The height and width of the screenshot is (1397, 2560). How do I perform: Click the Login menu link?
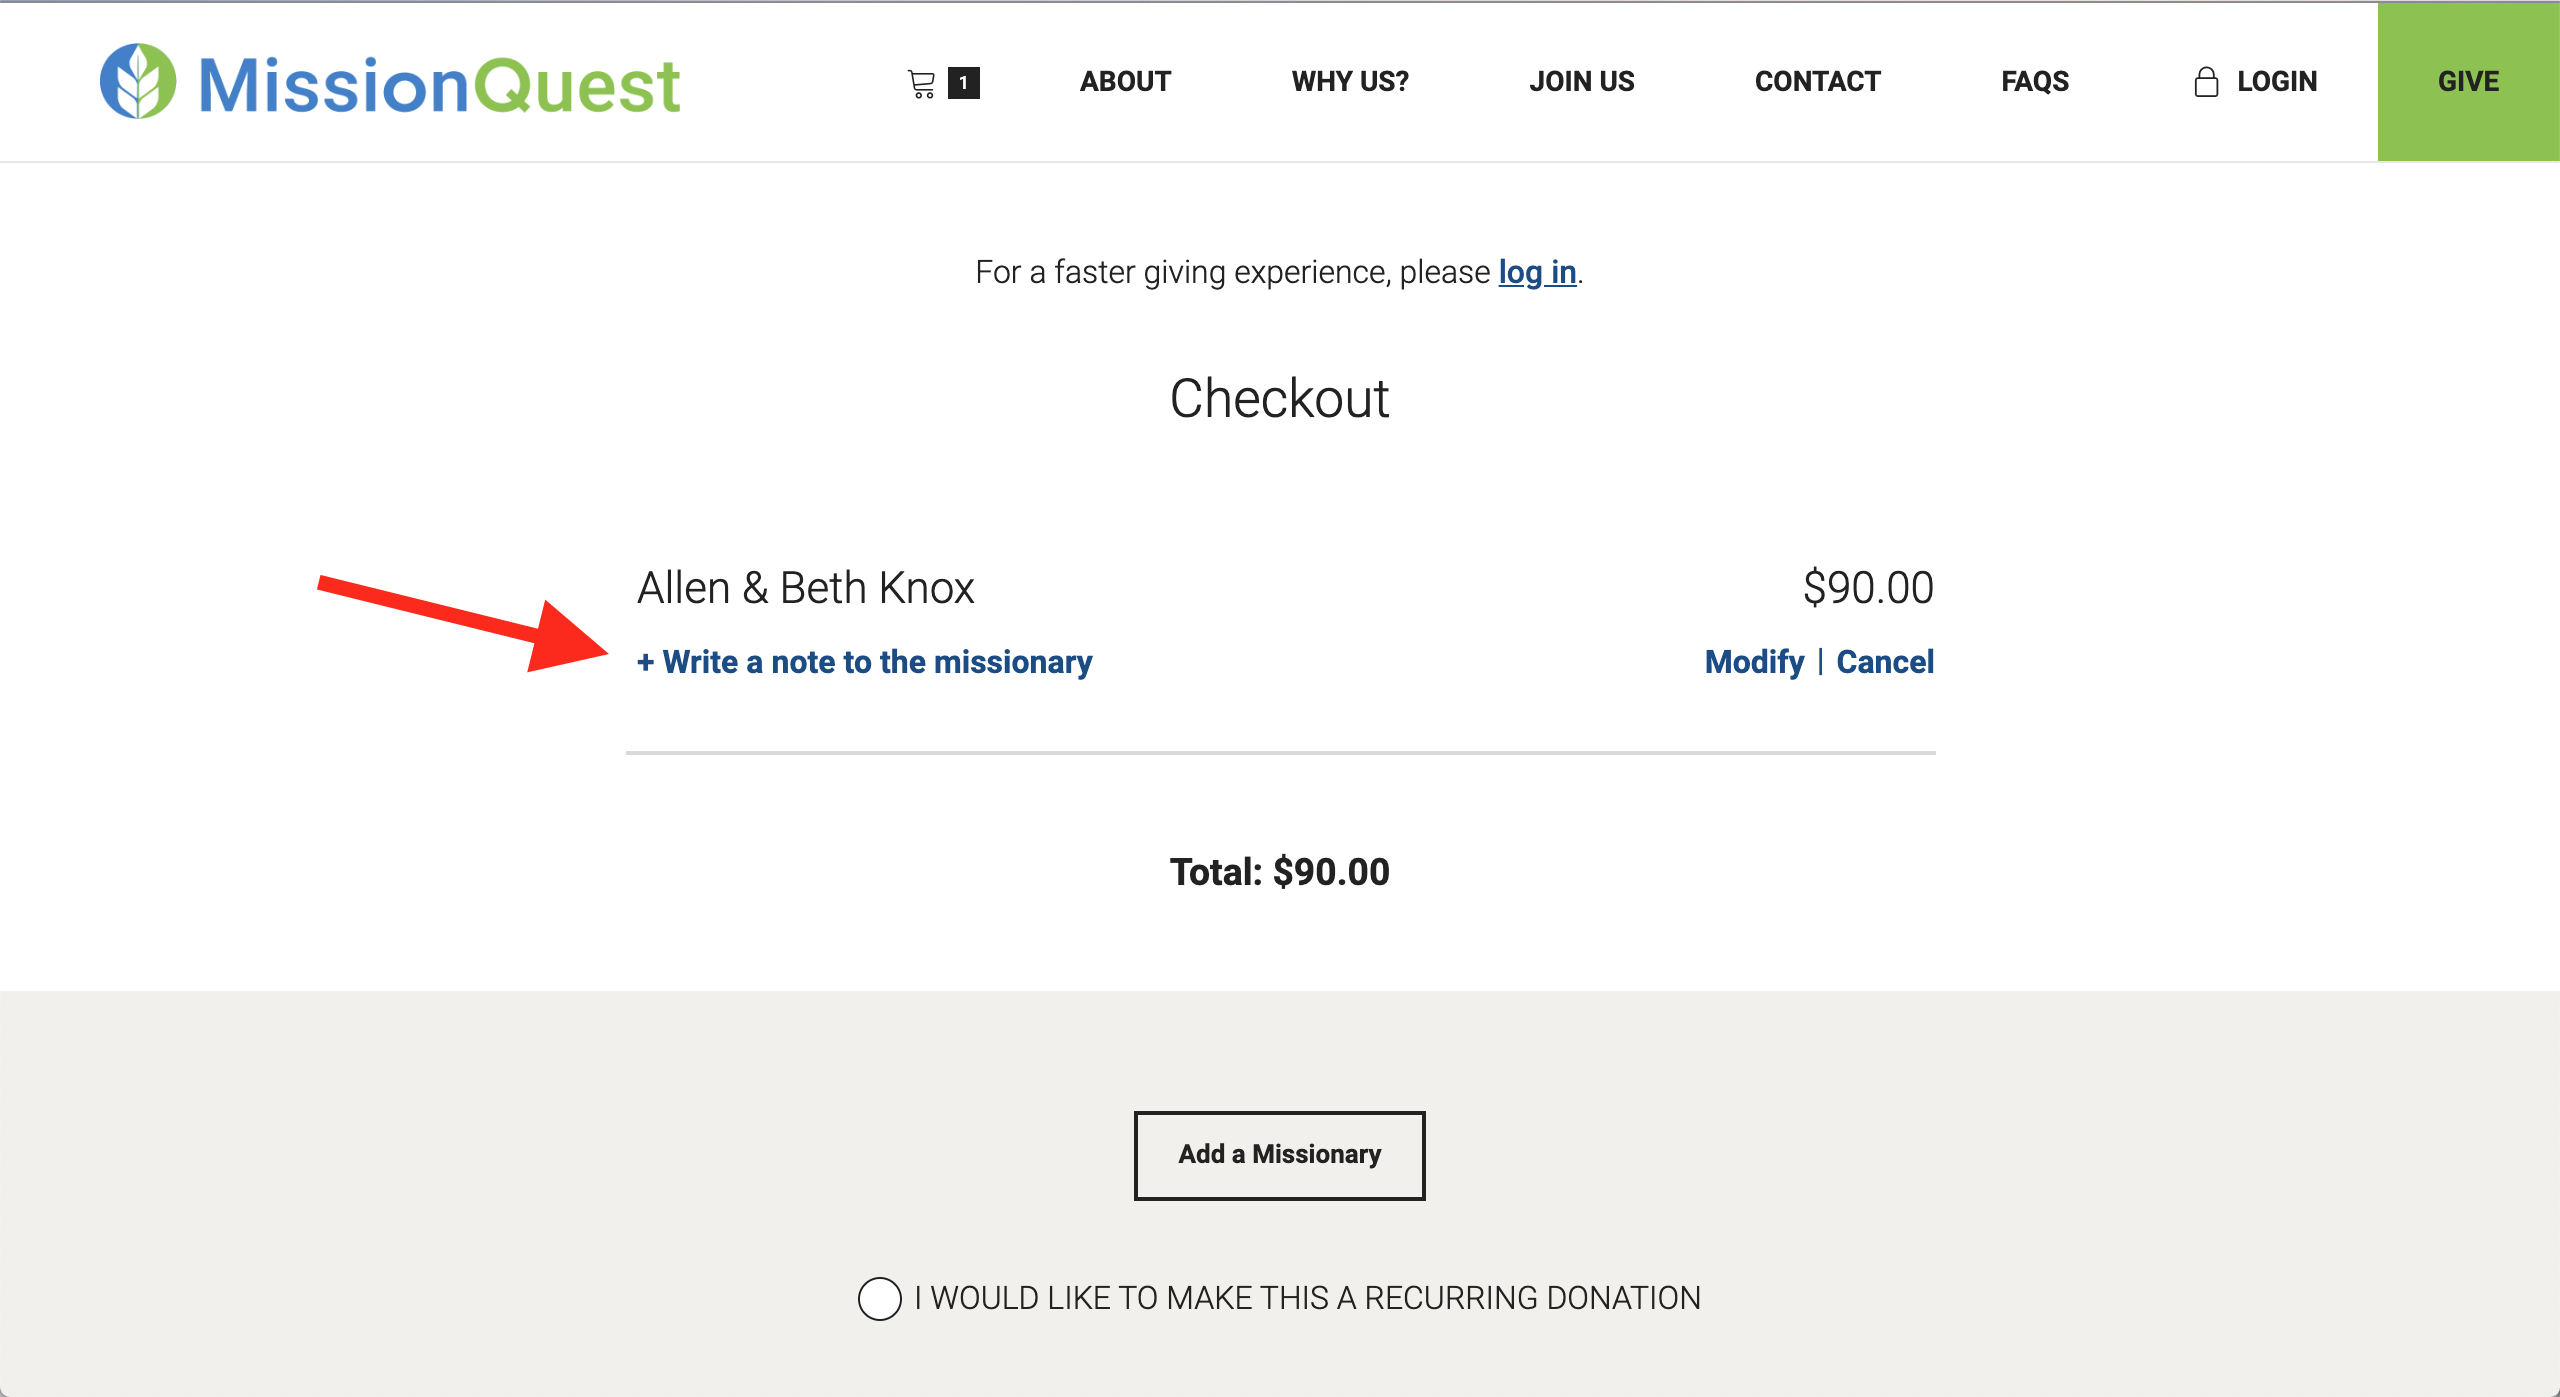point(2276,82)
